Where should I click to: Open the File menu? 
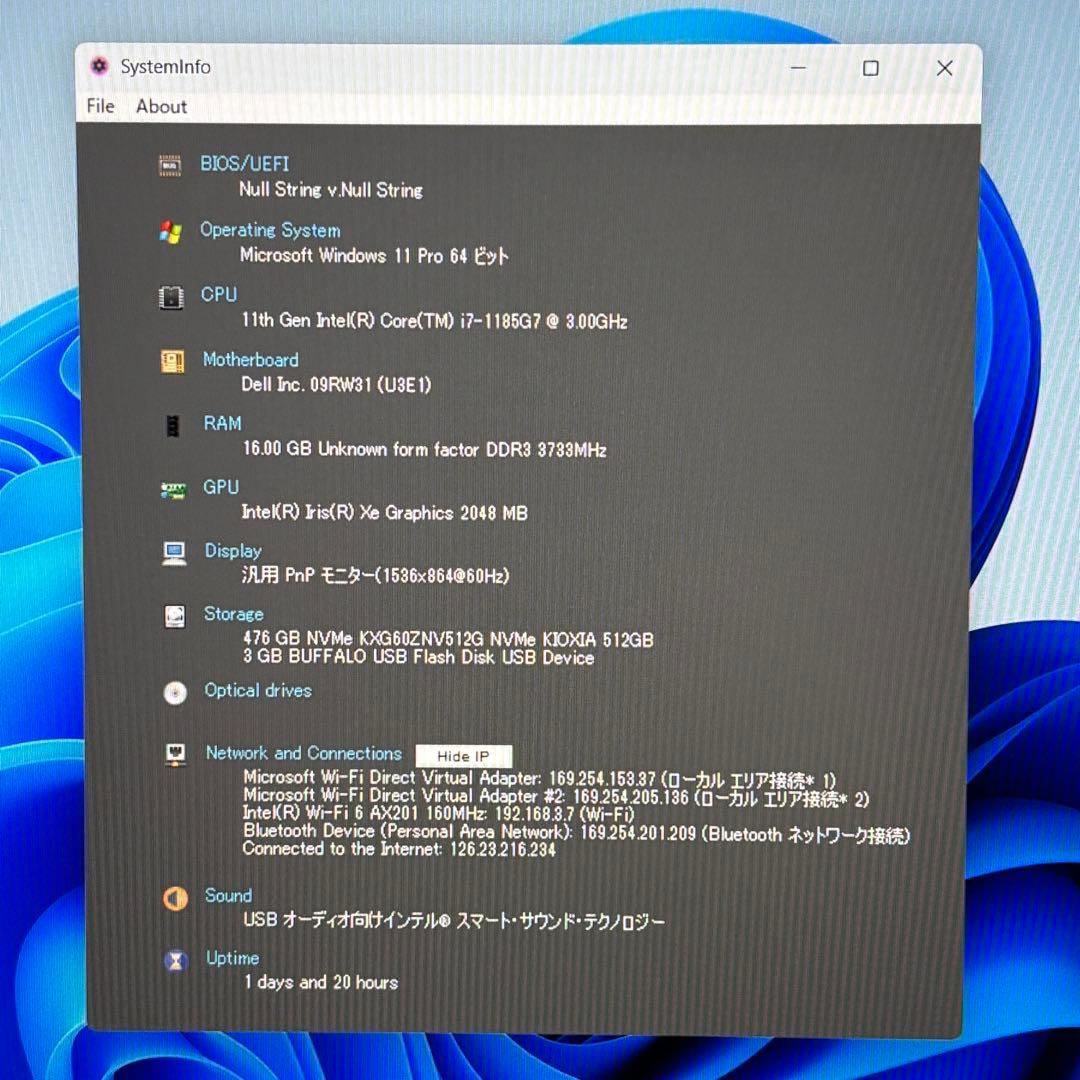(x=101, y=106)
